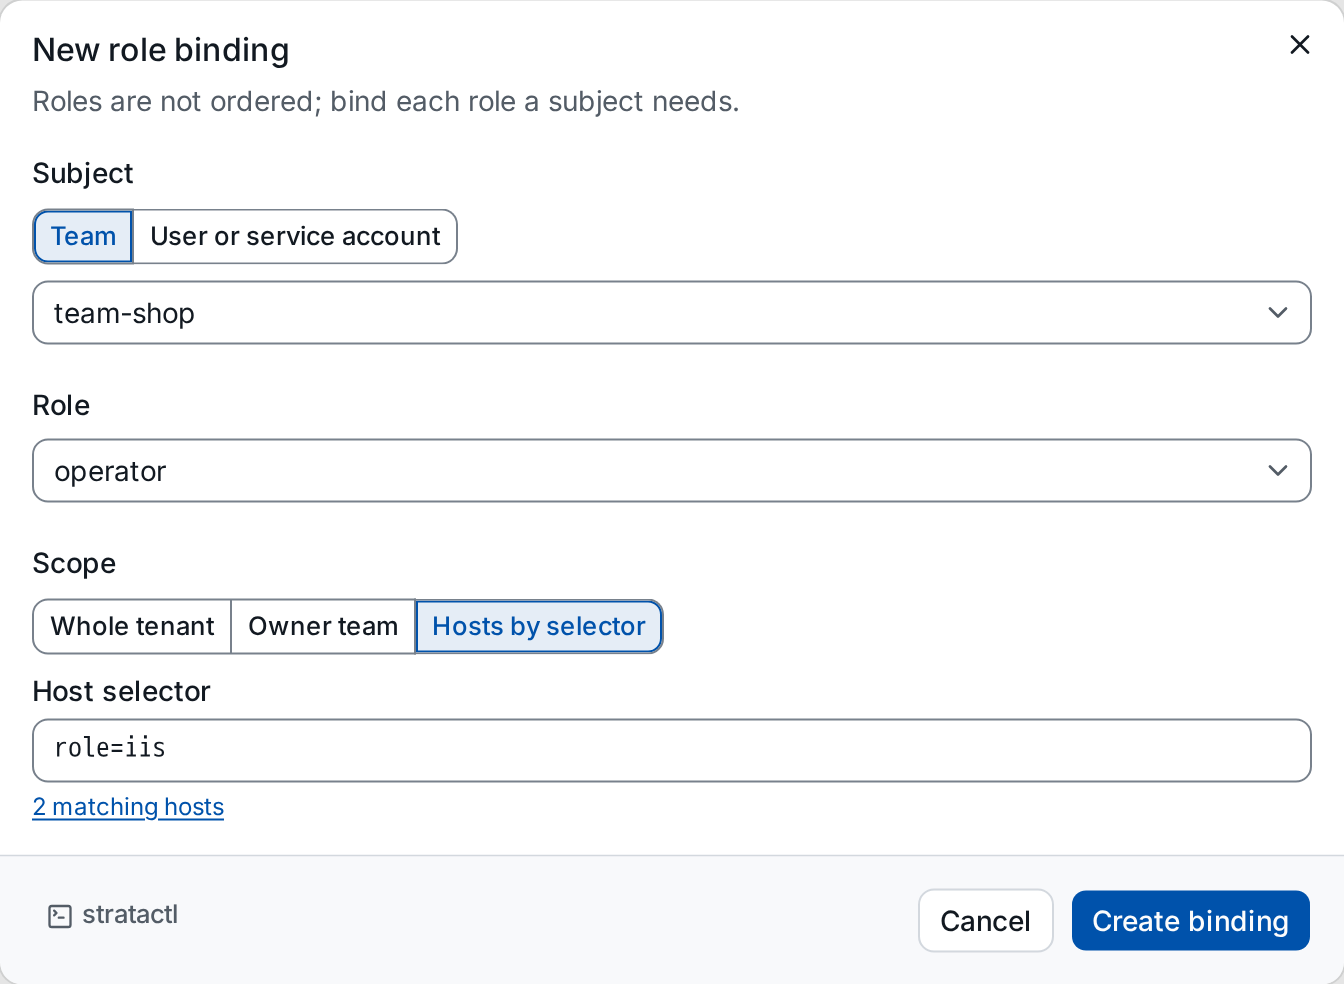Click the 'Host selector' field label
Screen dimensions: 1344x984
(x=121, y=692)
